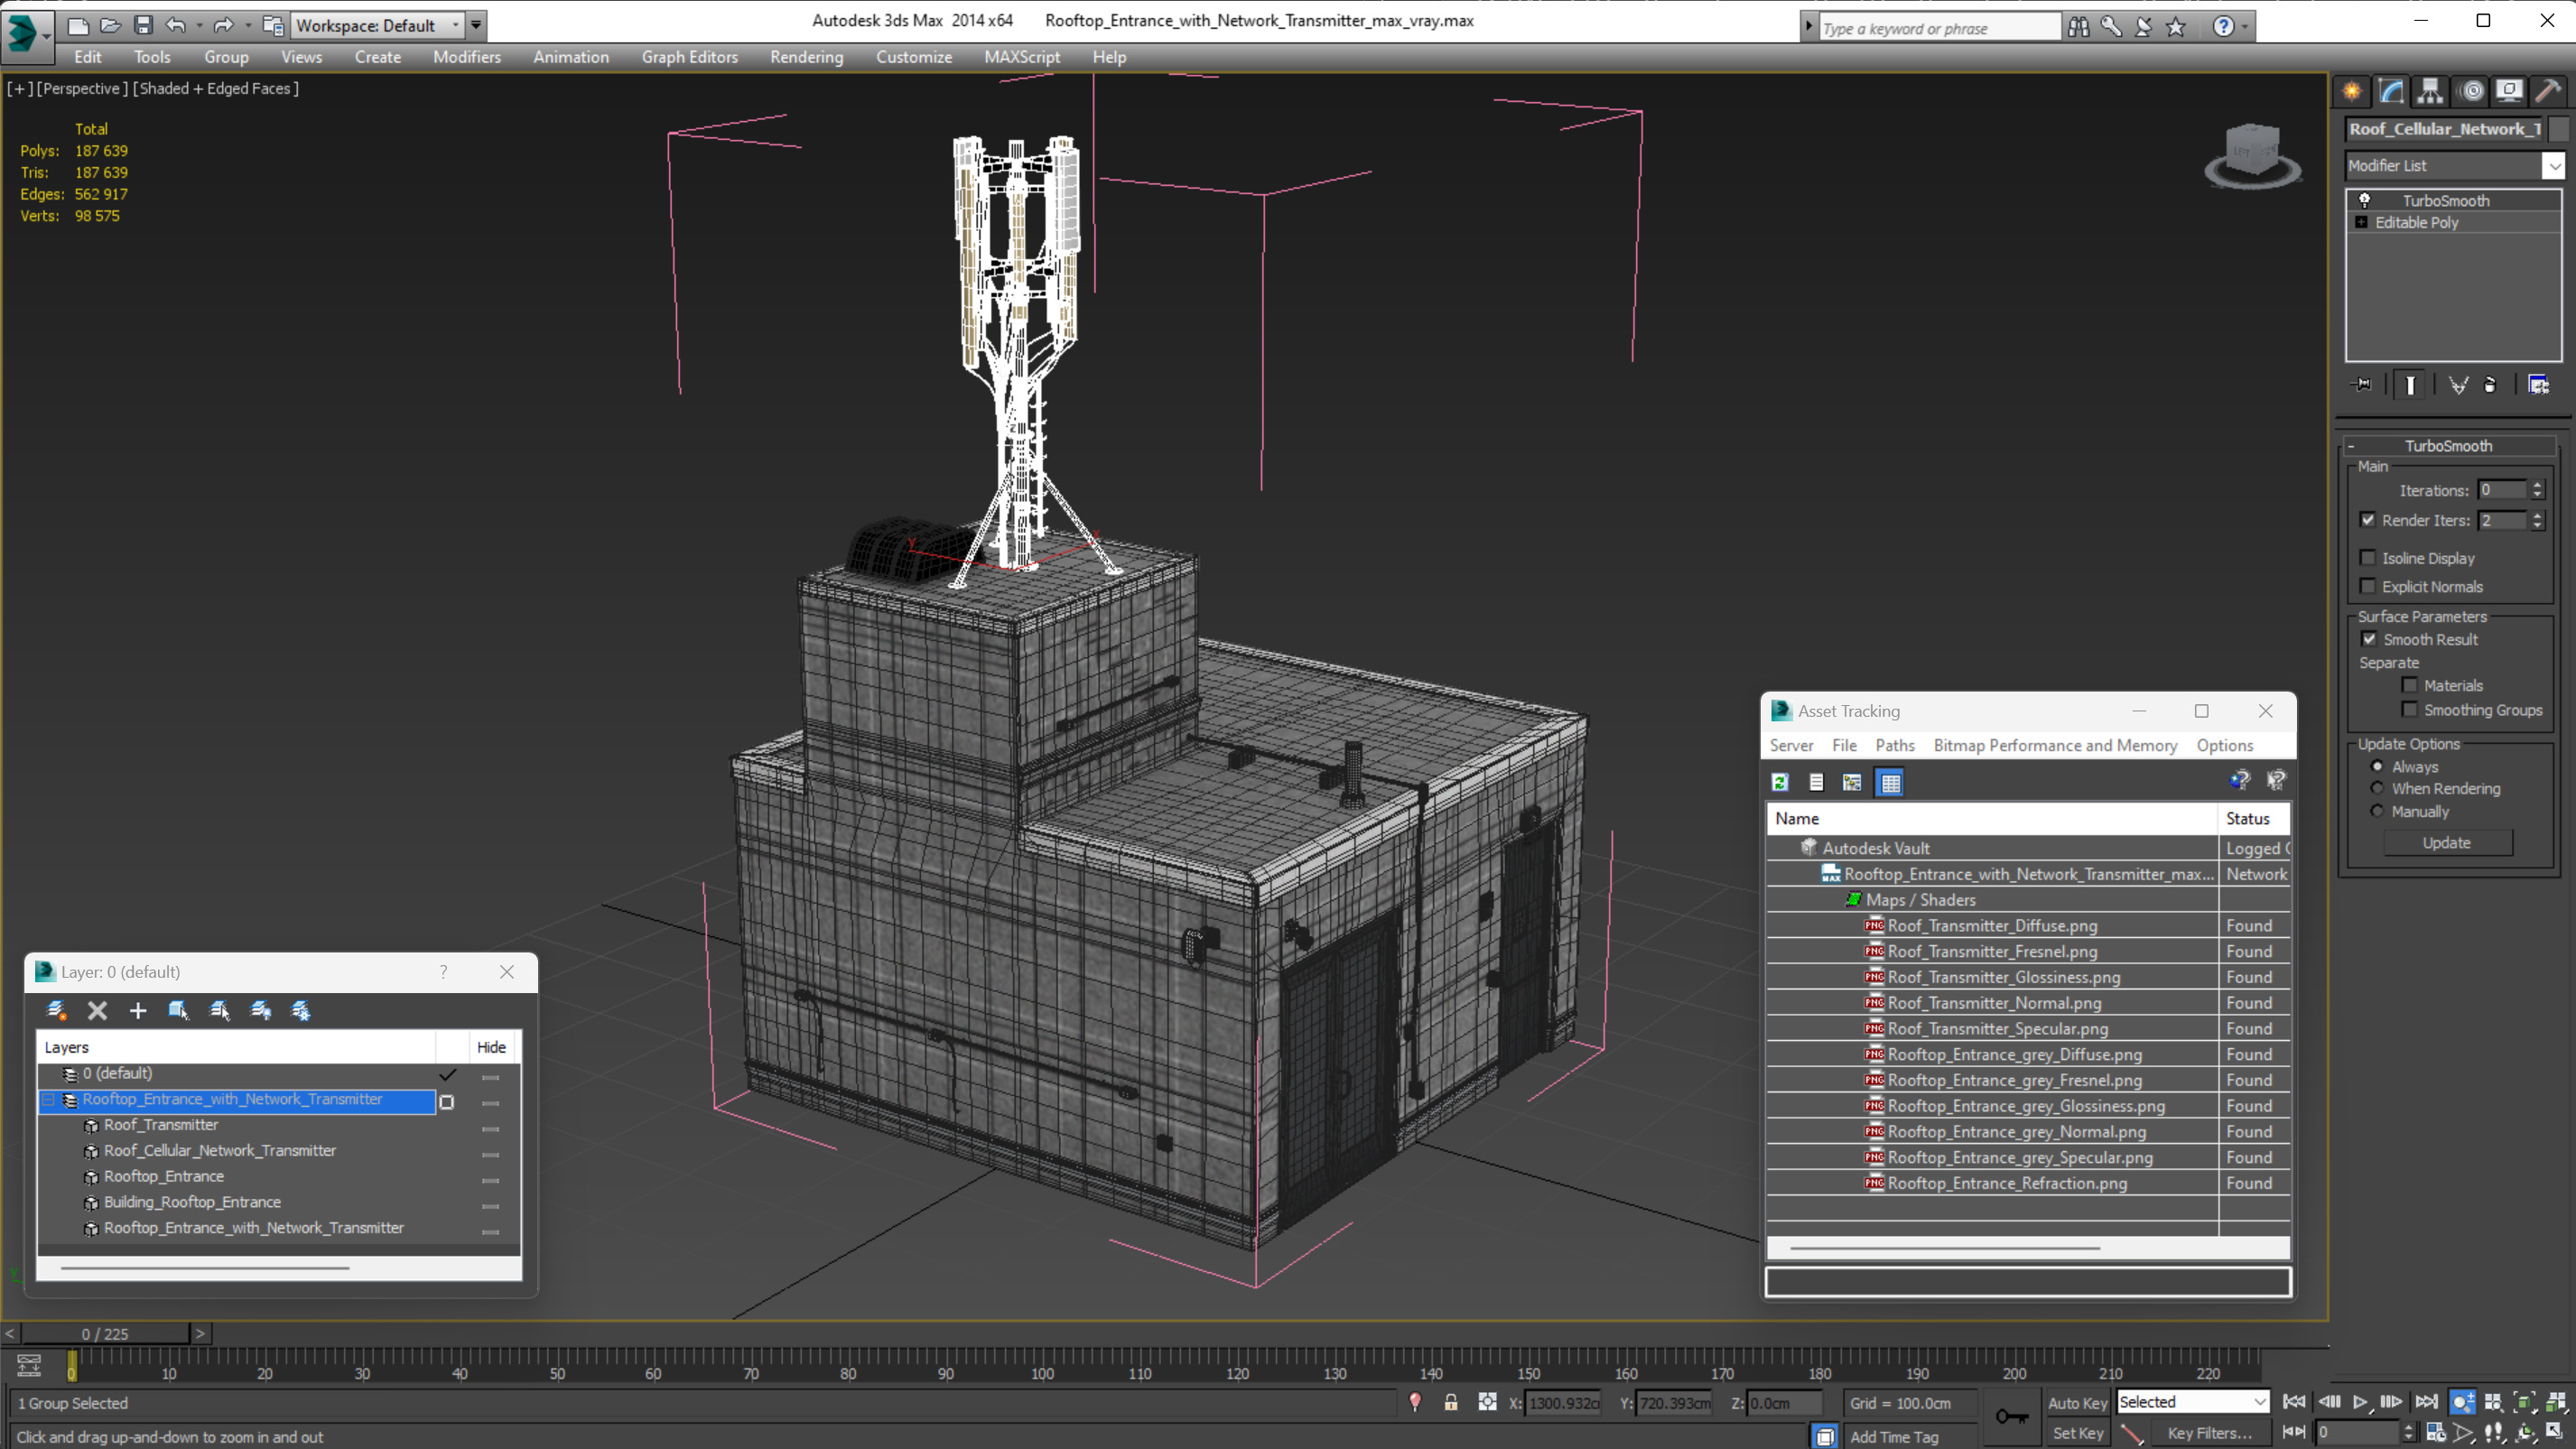Enable Isoline Display checkbox
The height and width of the screenshot is (1449, 2576).
click(2368, 558)
